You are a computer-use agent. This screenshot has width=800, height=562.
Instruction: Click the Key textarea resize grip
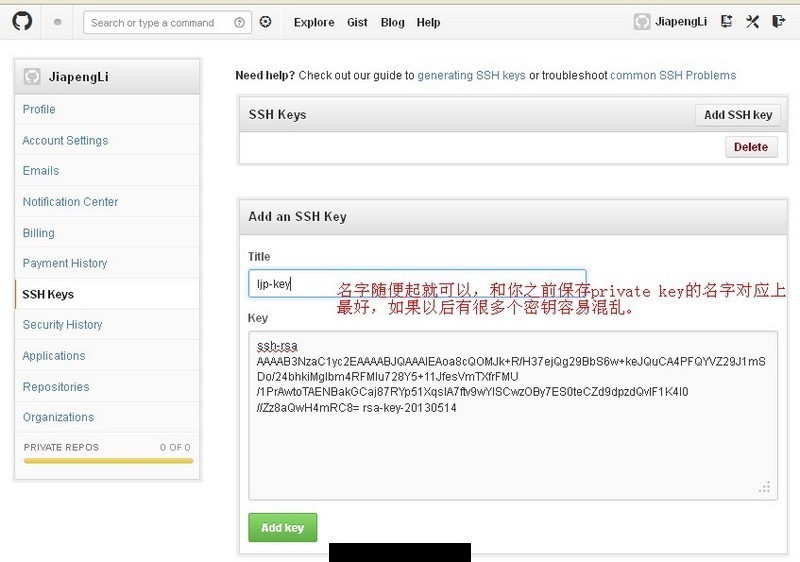pyautogui.click(x=764, y=487)
